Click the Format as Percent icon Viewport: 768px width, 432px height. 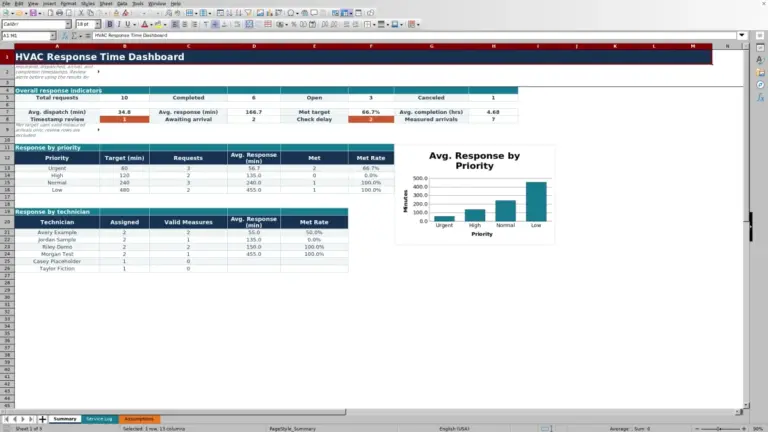point(294,24)
